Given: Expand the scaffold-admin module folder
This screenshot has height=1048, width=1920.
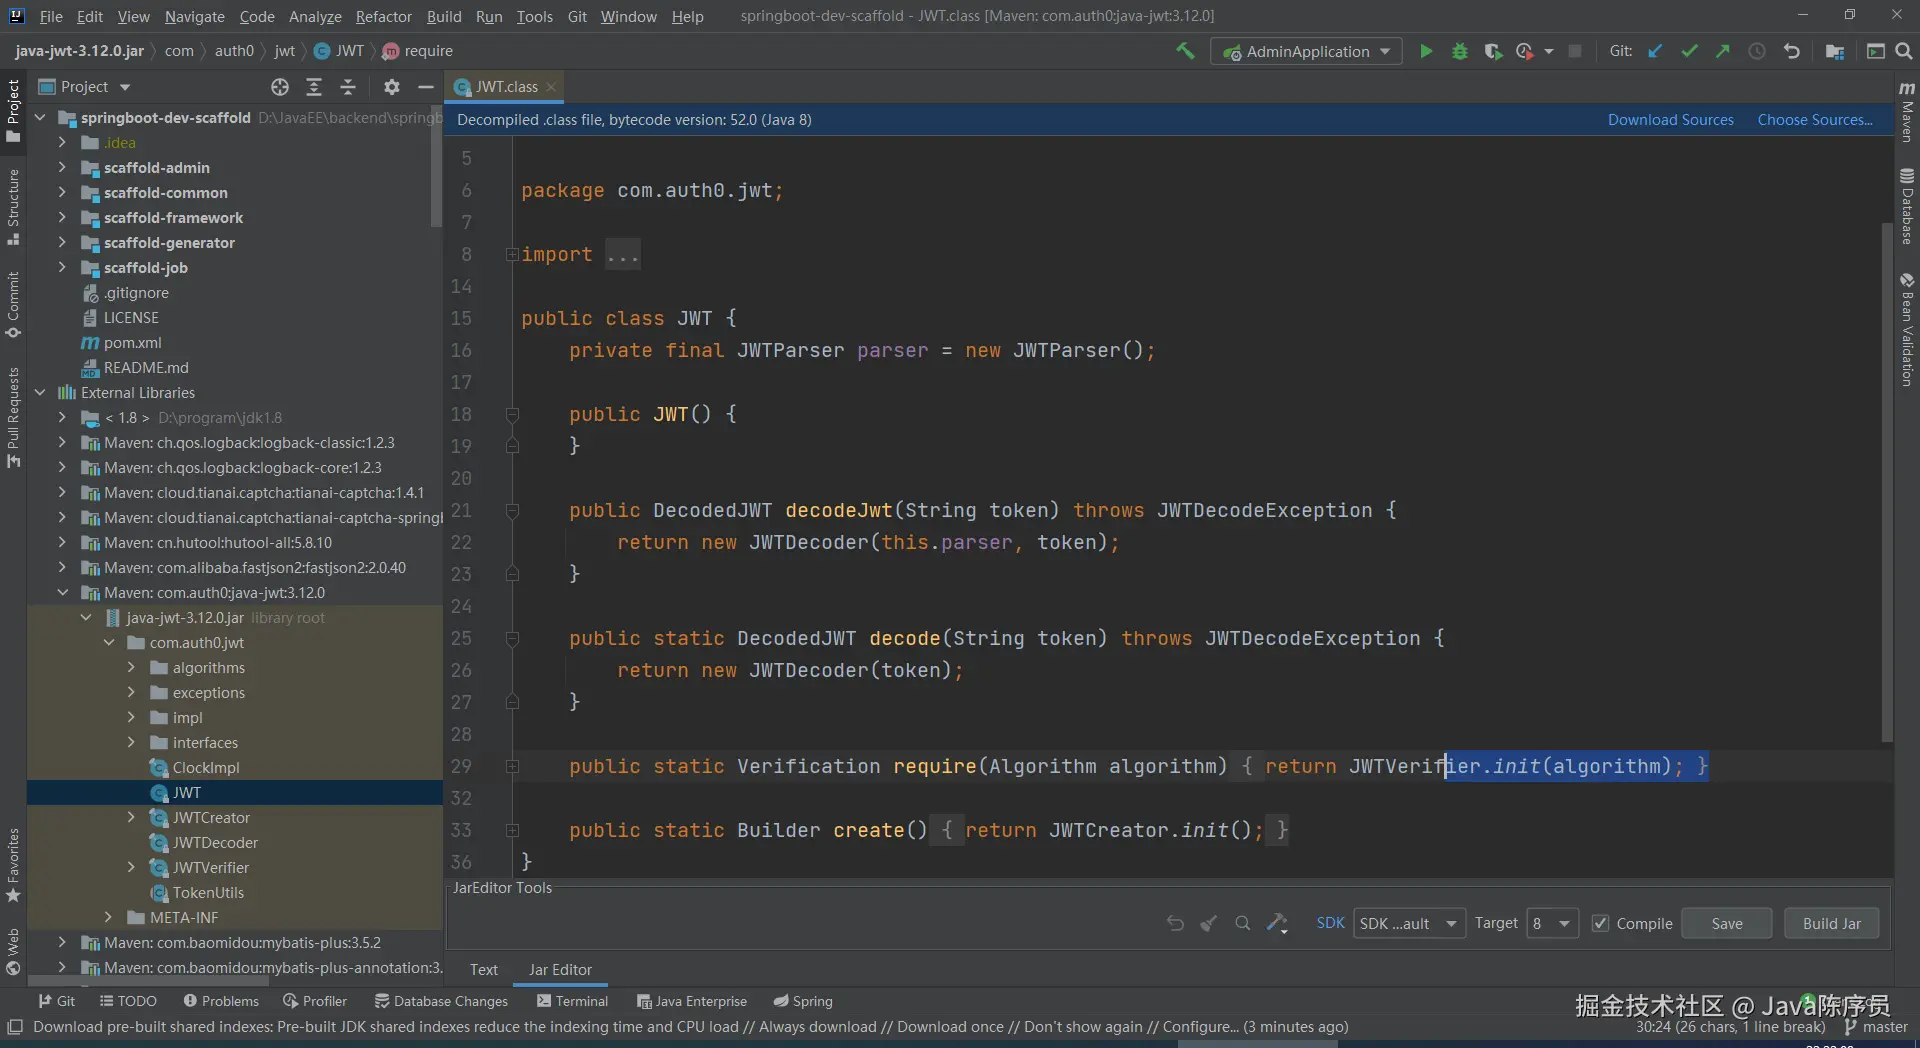Looking at the screenshot, I should click(x=62, y=168).
